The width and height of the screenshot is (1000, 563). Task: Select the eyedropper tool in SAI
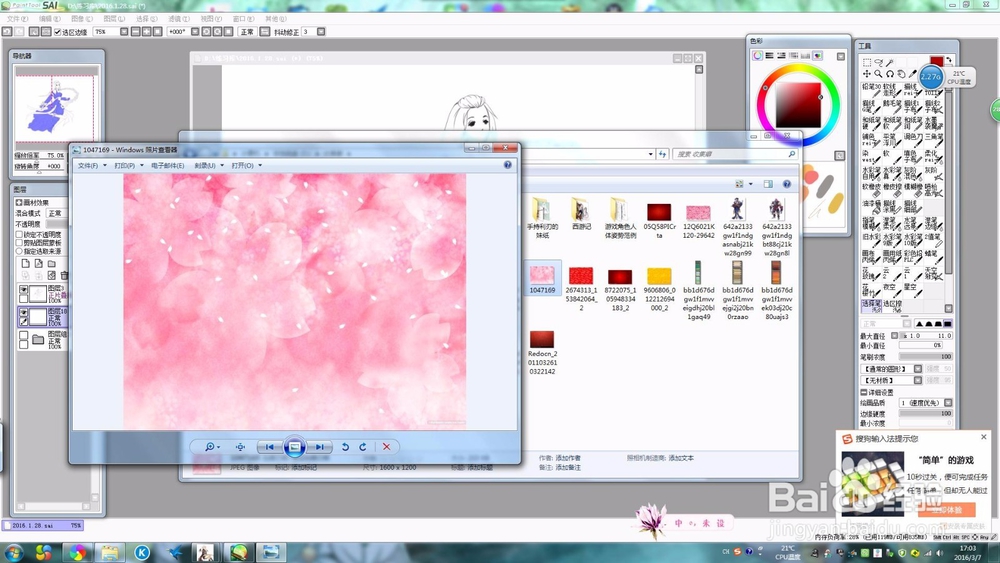[913, 74]
